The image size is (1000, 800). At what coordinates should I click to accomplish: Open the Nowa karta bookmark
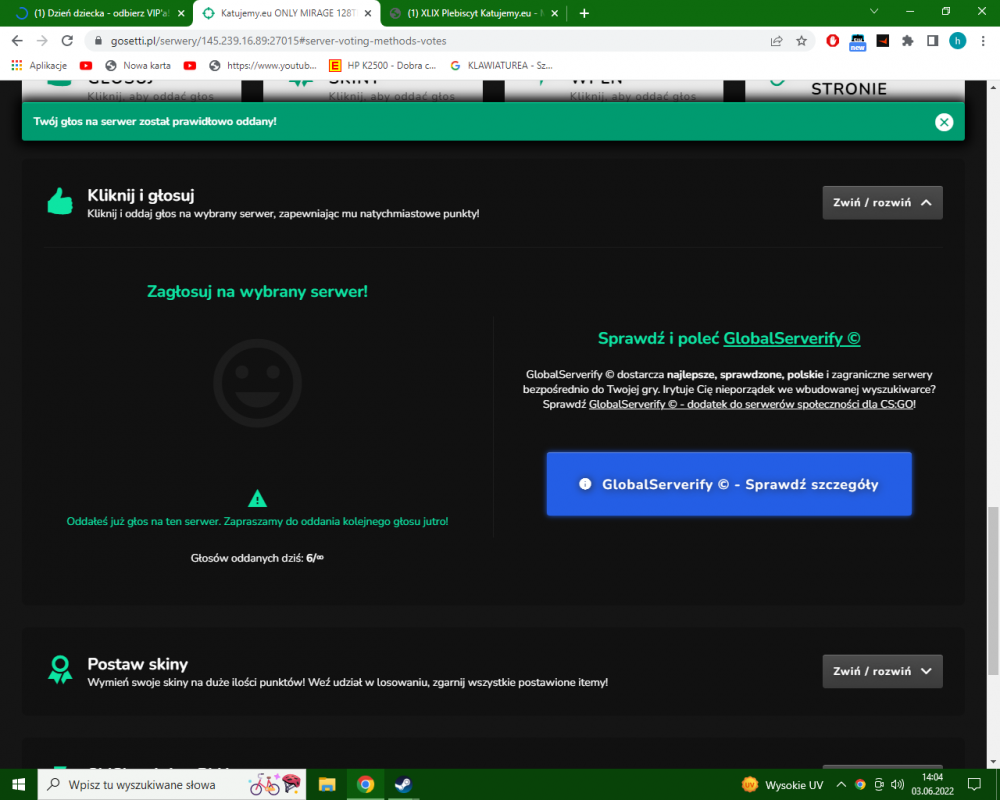pyautogui.click(x=138, y=66)
